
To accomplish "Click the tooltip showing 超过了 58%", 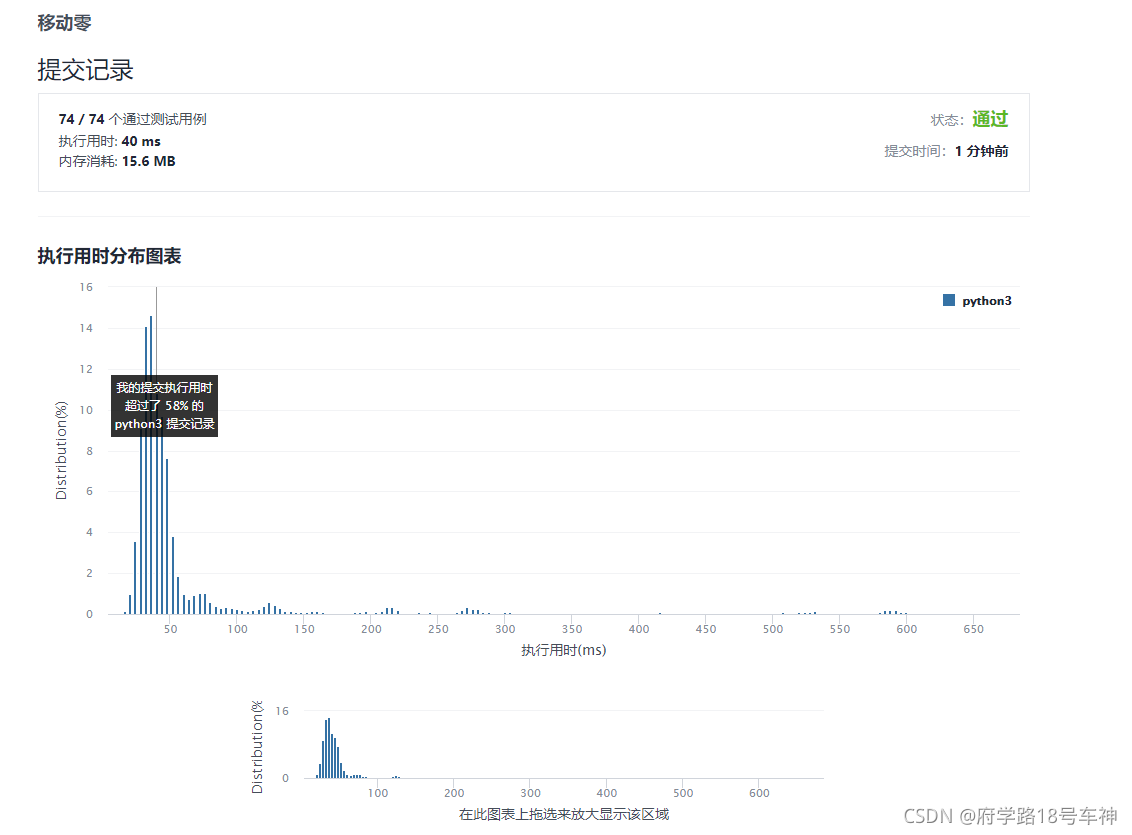I will (x=165, y=406).
